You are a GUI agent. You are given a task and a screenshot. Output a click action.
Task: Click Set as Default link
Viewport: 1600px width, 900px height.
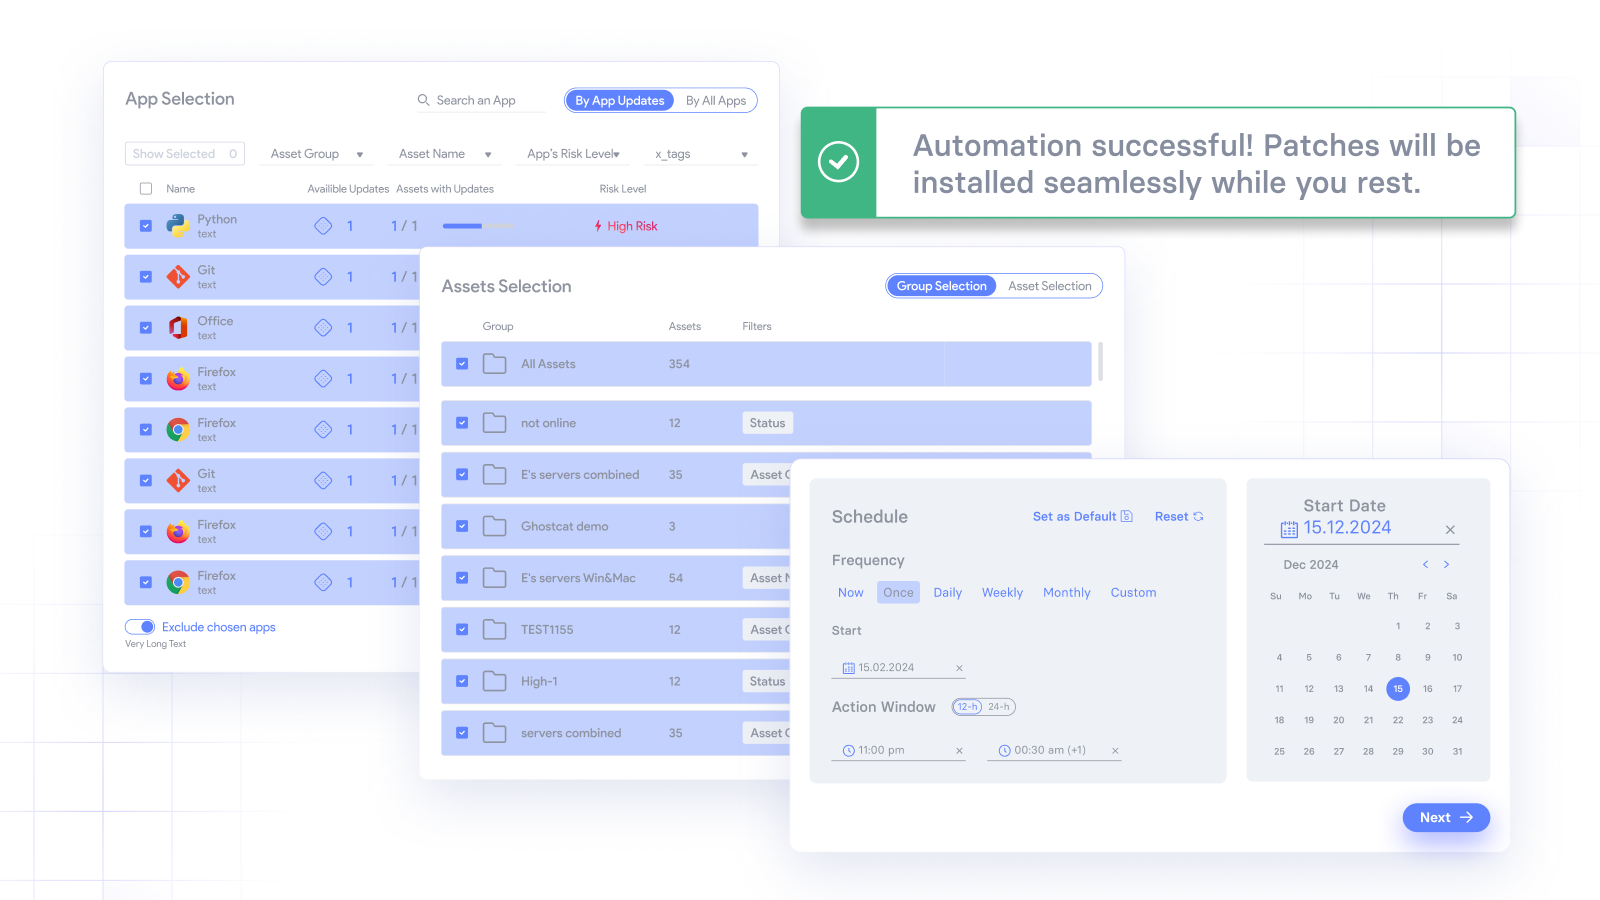(1083, 517)
